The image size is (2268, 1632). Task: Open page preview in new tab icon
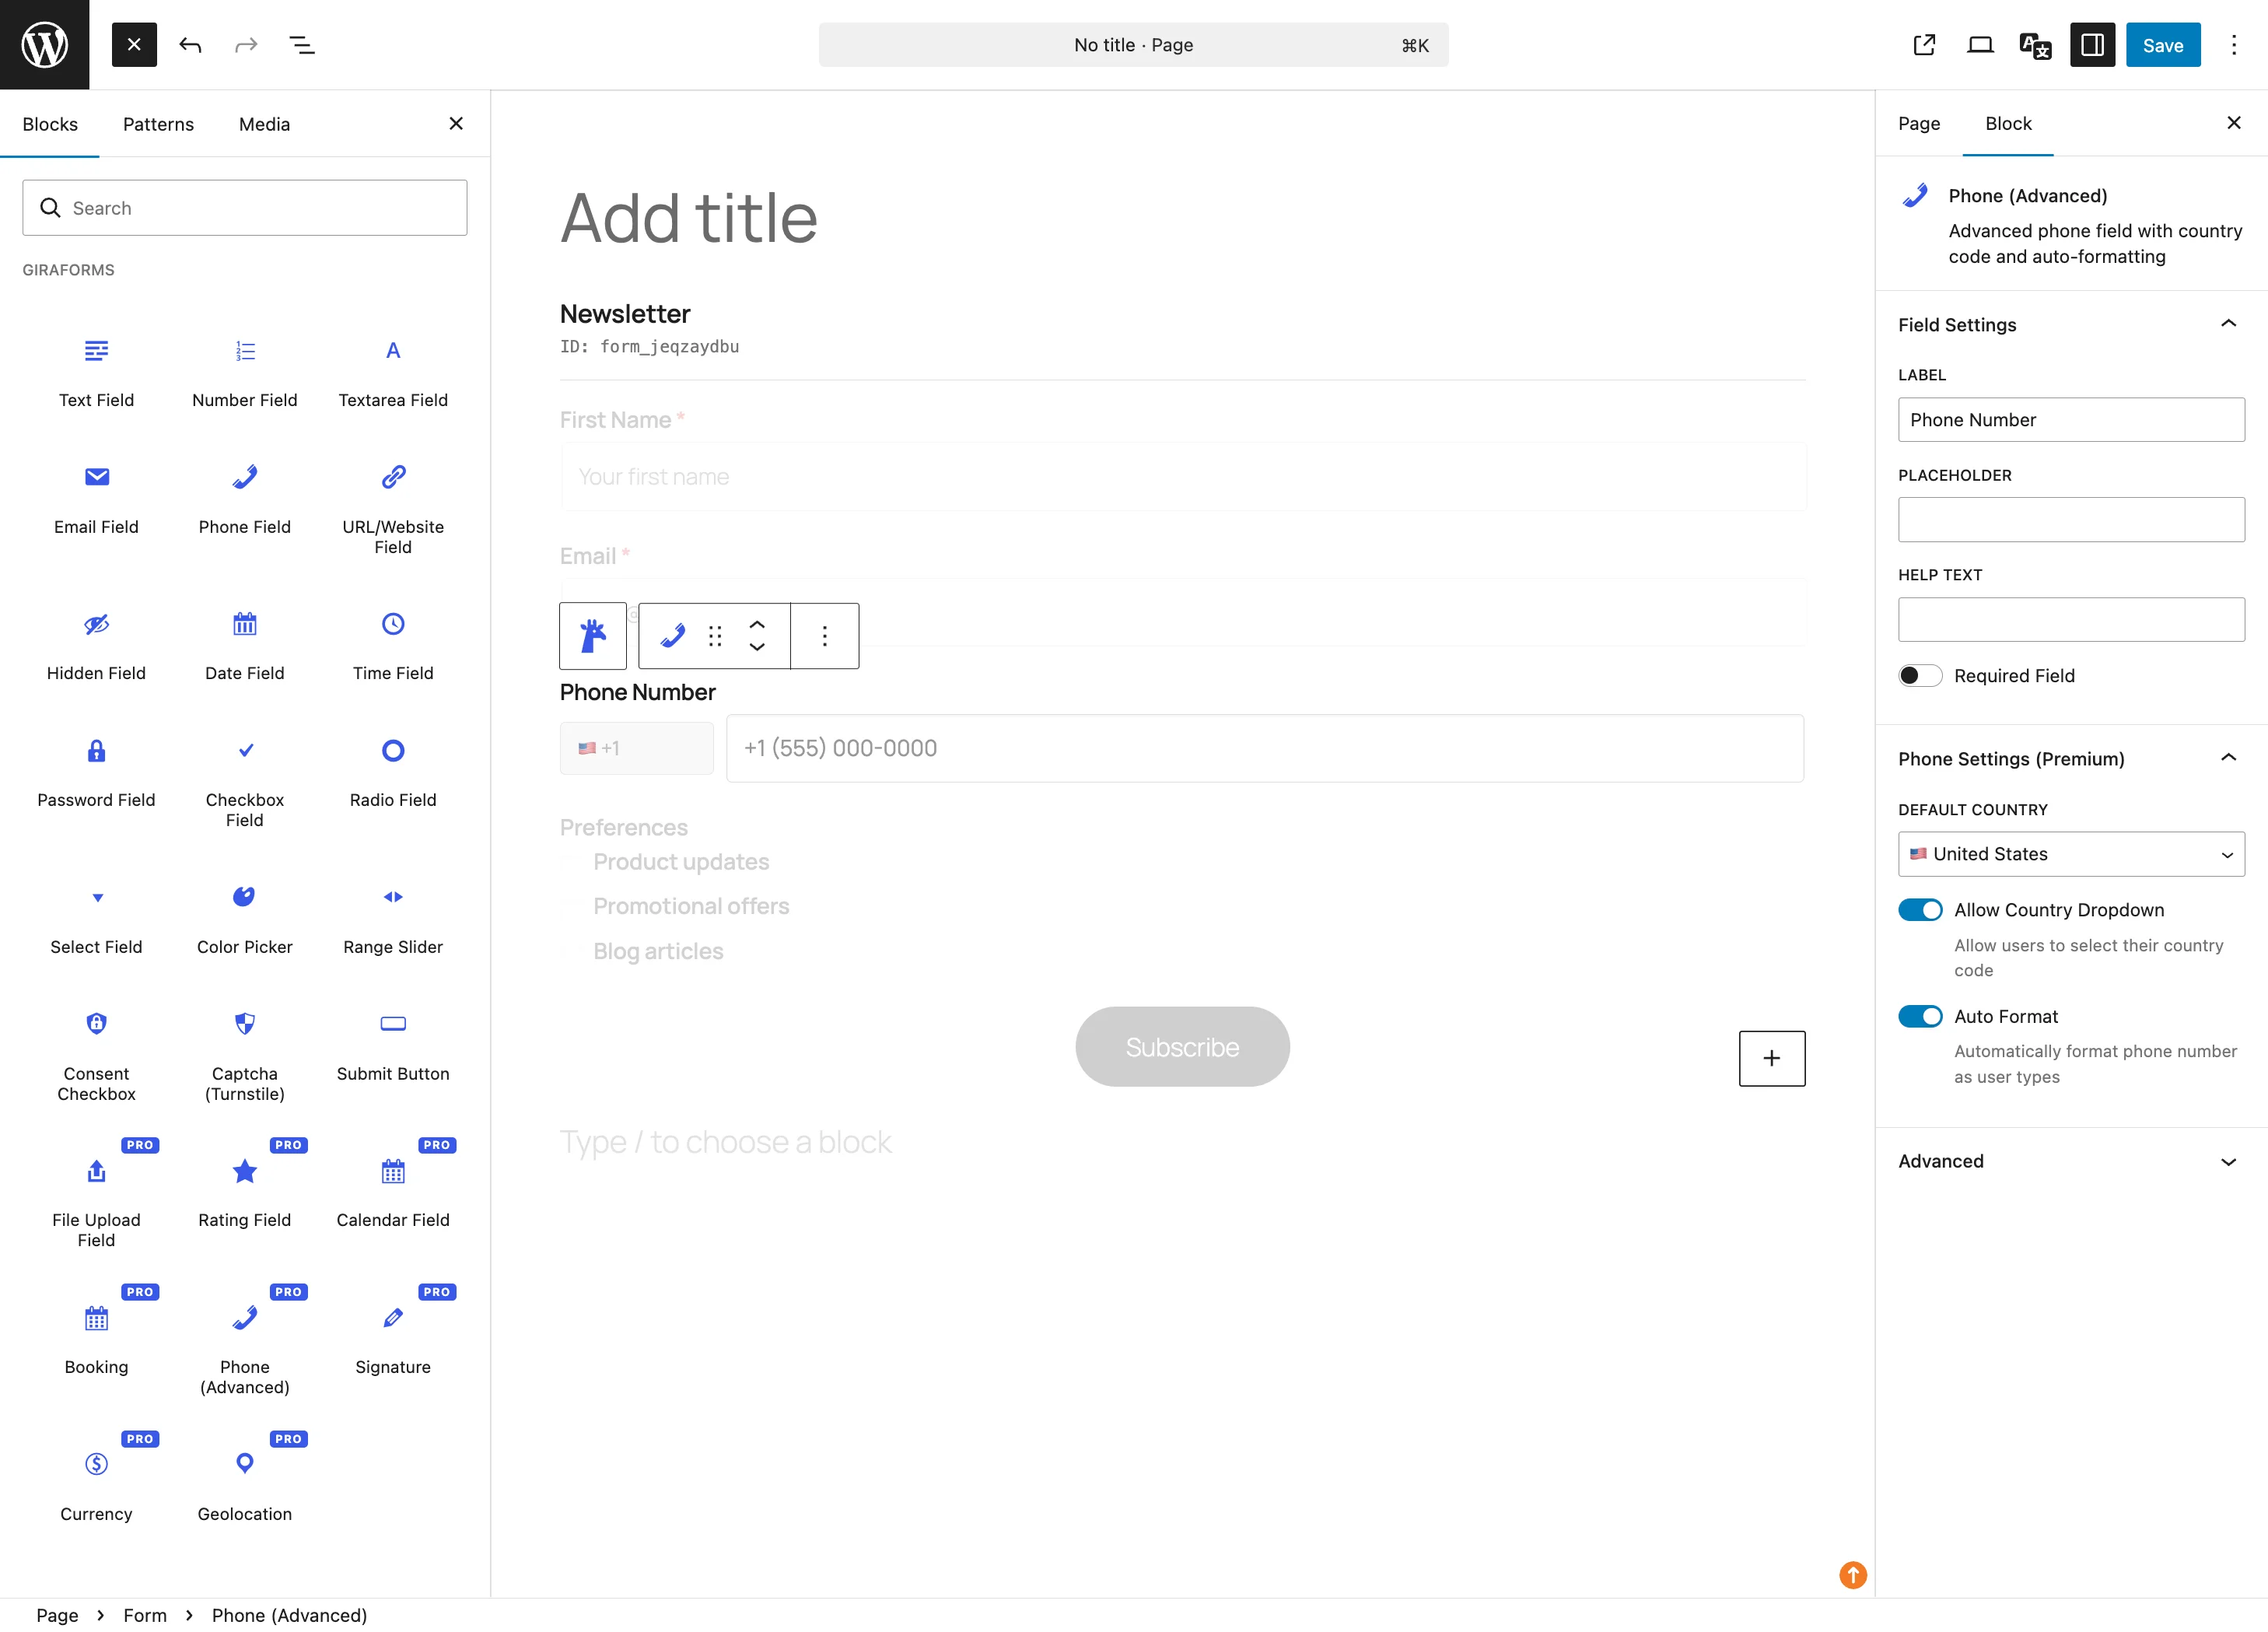click(1924, 45)
